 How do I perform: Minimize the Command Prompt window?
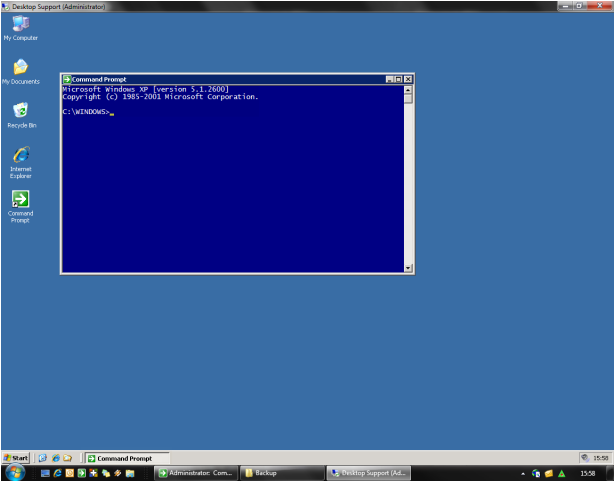coord(389,79)
